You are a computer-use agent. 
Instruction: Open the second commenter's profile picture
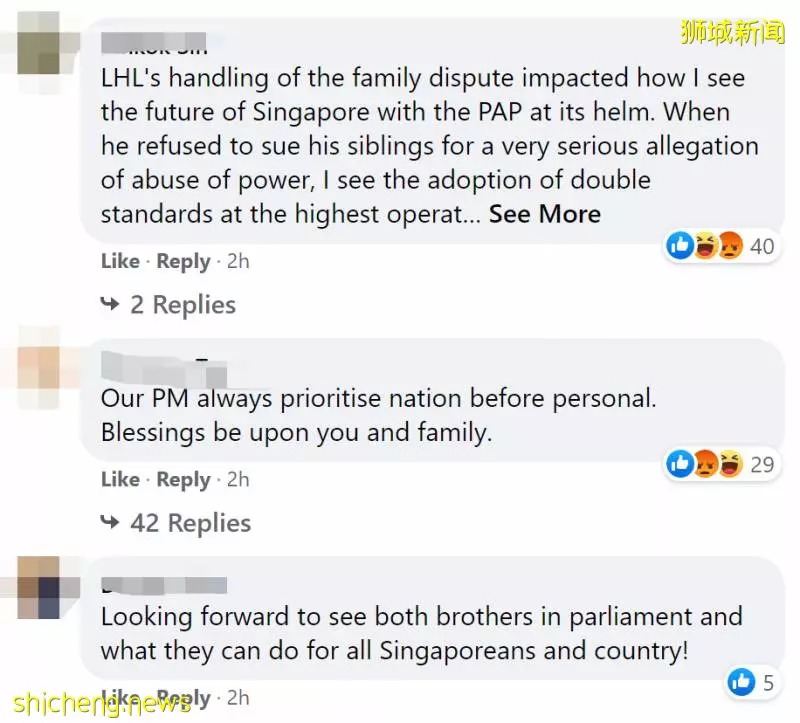coord(39,367)
